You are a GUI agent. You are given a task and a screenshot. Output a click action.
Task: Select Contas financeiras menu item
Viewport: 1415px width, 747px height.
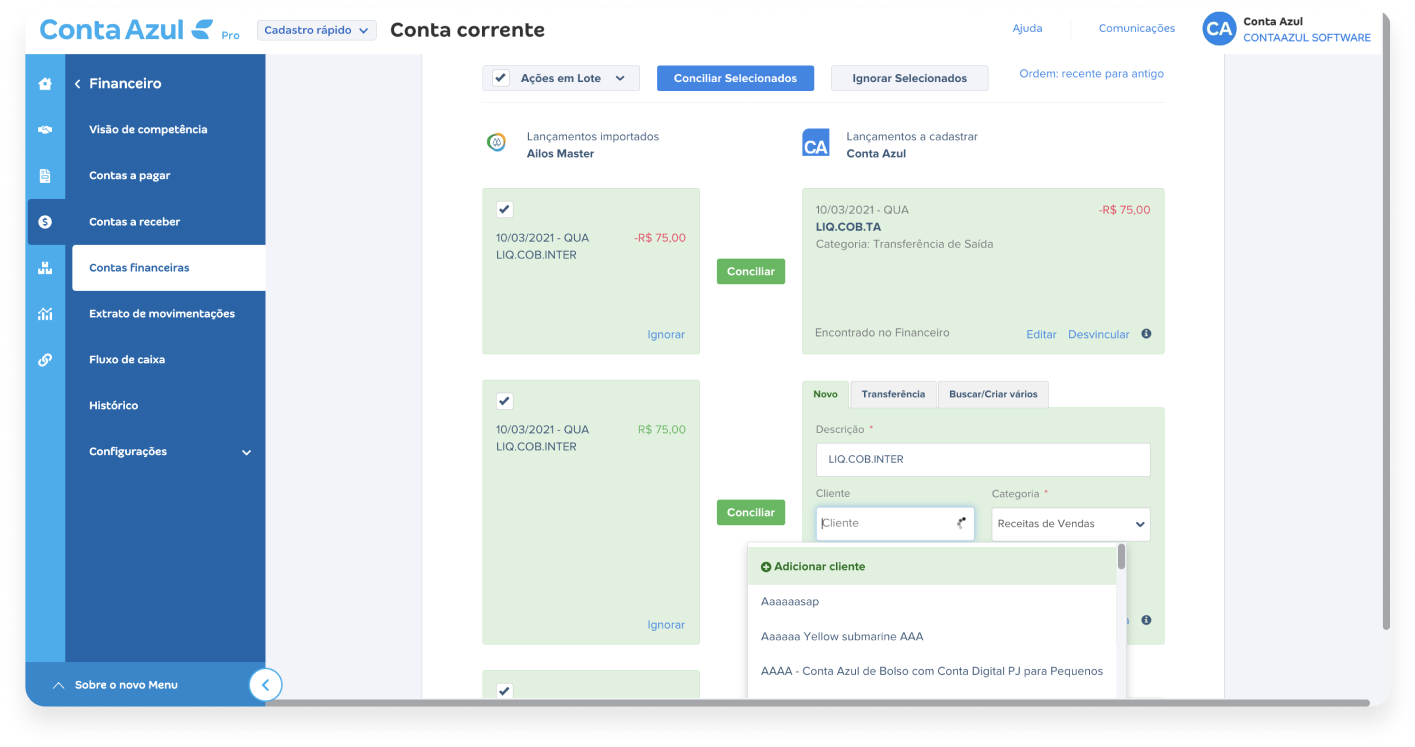169,268
